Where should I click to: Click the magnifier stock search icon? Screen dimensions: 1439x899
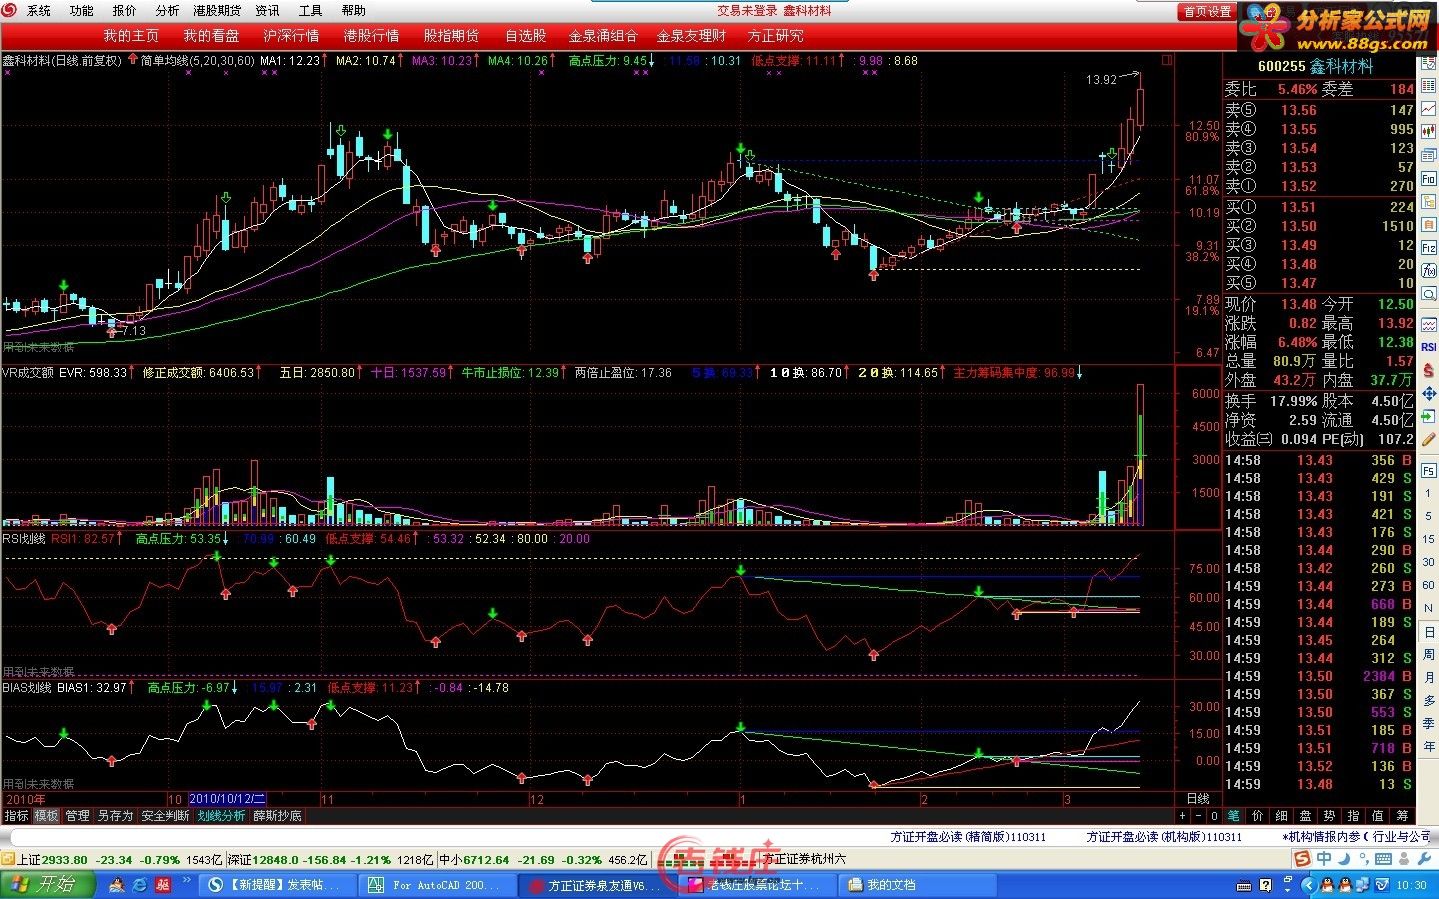[x=1428, y=294]
